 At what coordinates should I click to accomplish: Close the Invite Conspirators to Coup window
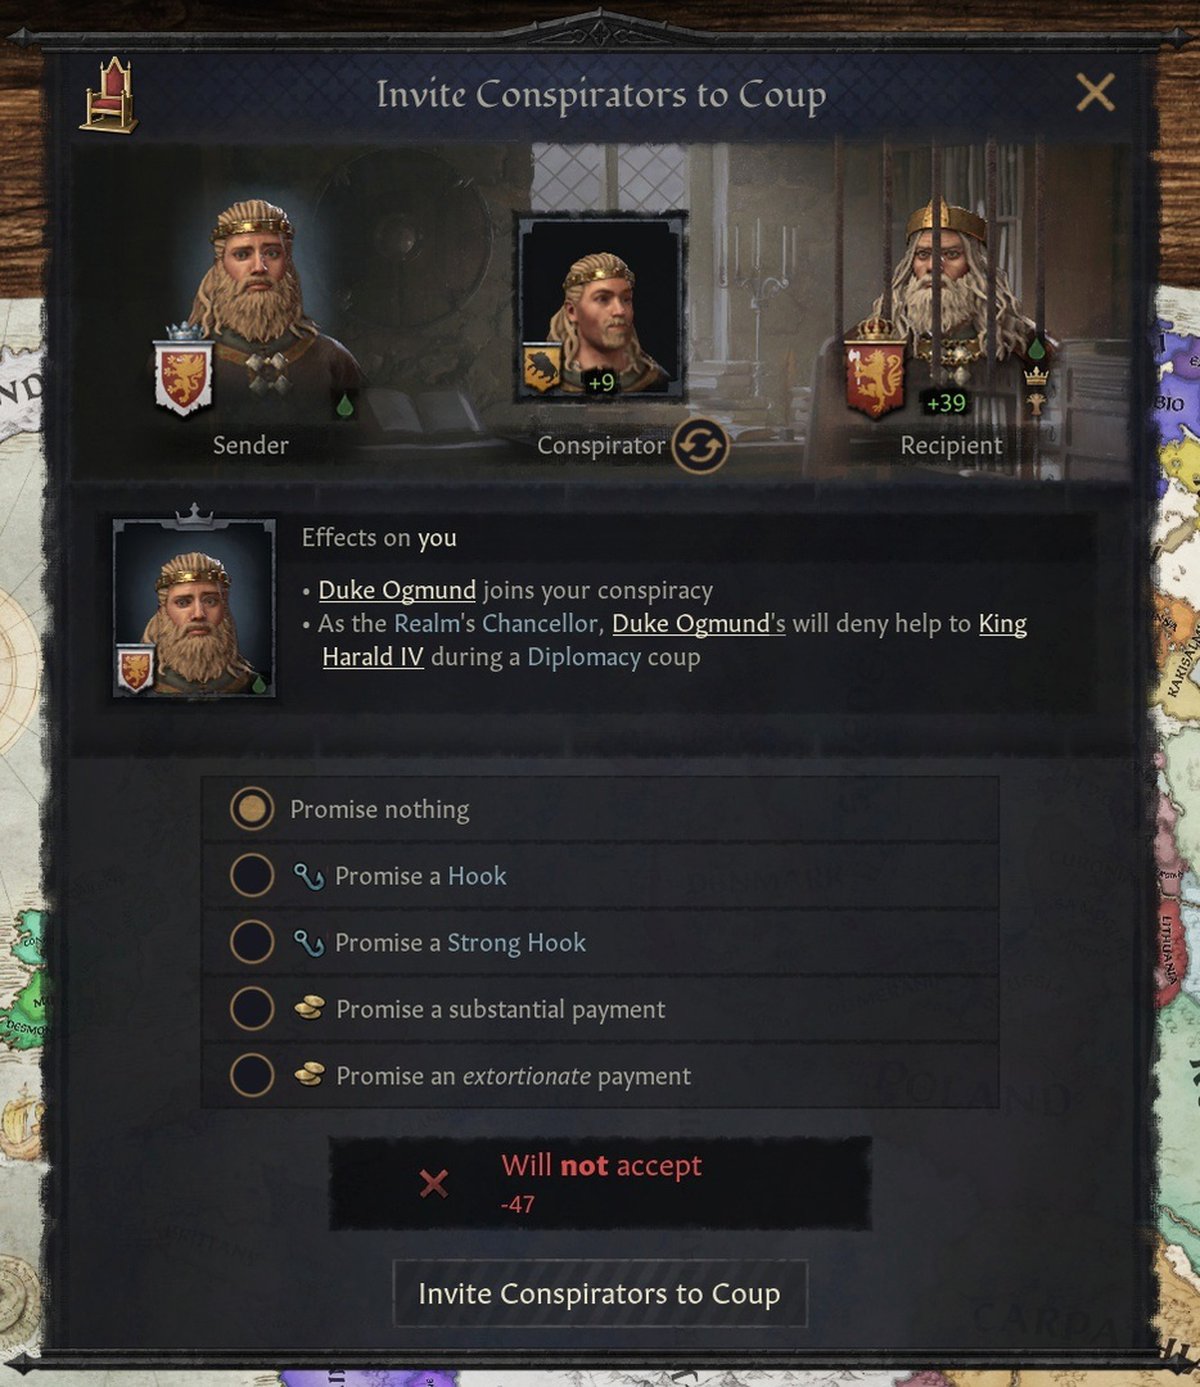1095,93
